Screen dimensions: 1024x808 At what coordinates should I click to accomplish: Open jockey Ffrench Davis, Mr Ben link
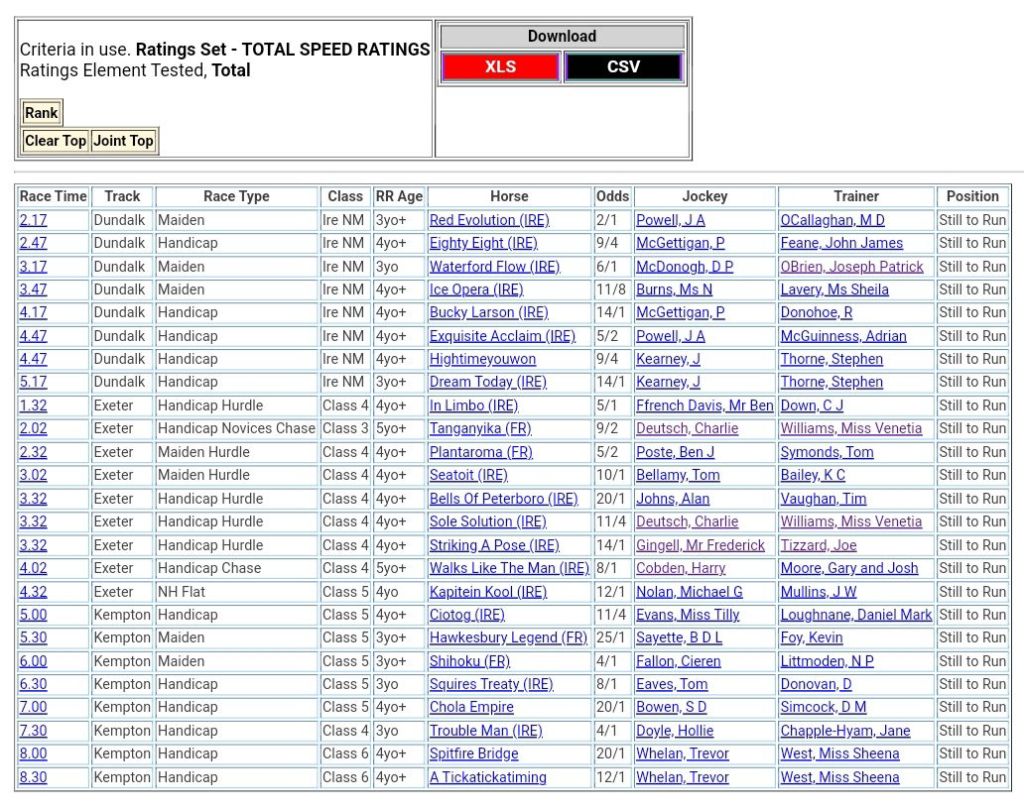pyautogui.click(x=704, y=405)
